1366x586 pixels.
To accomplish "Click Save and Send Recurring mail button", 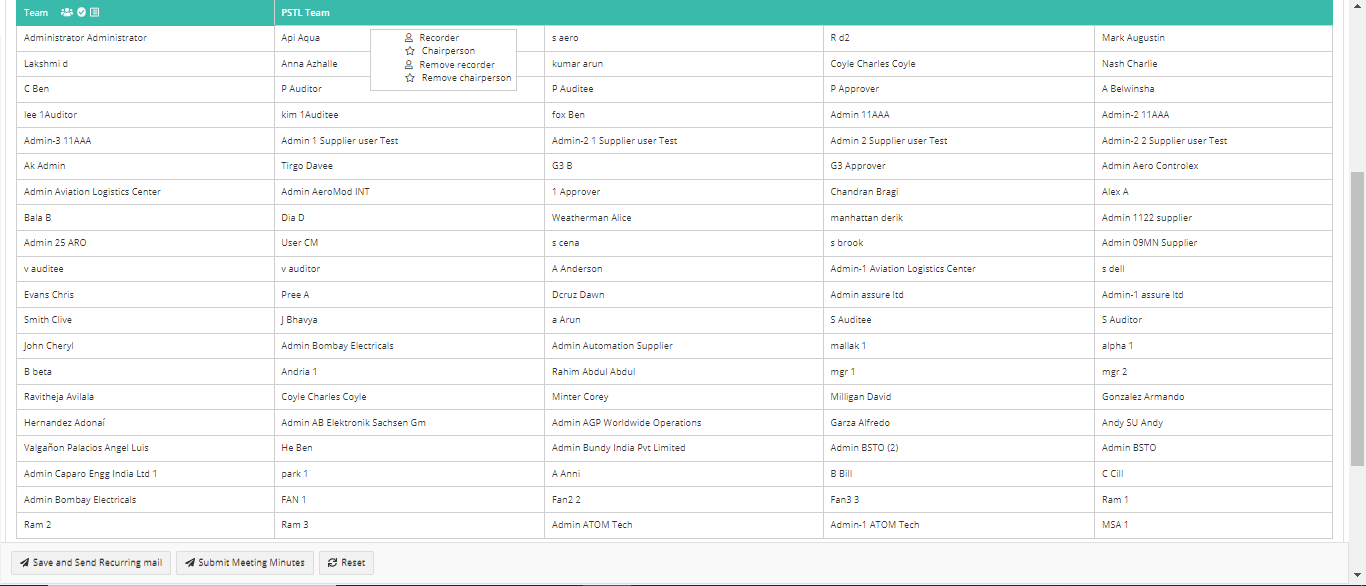I will tap(91, 563).
